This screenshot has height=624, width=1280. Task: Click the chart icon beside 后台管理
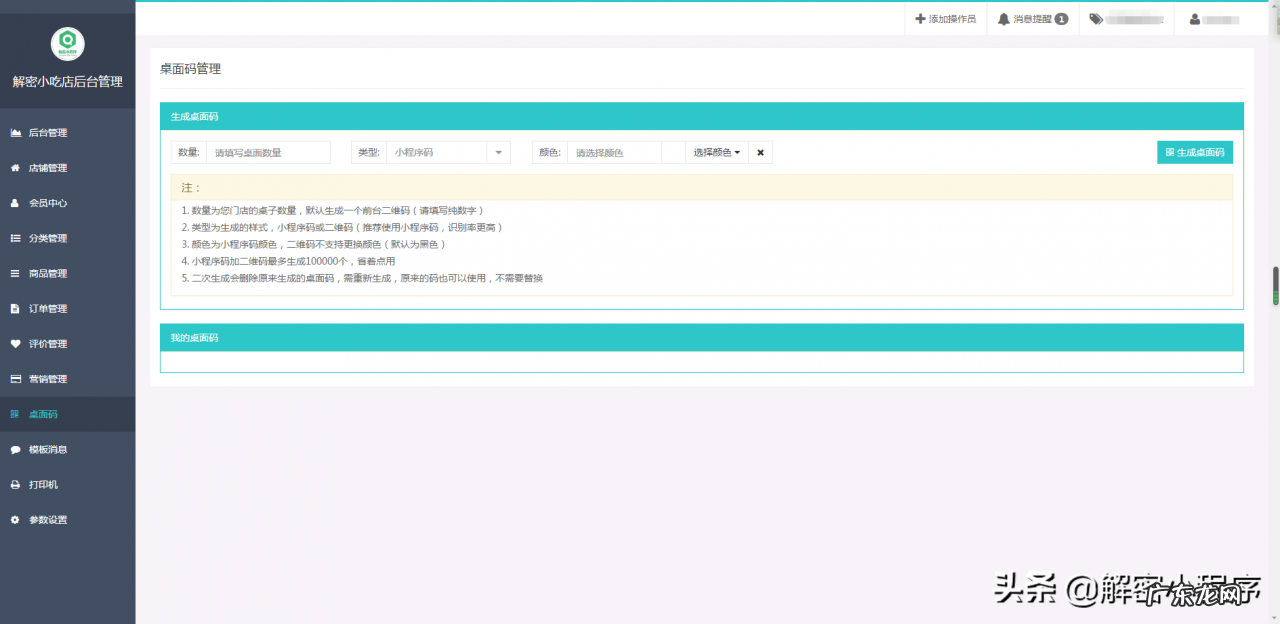click(x=15, y=133)
